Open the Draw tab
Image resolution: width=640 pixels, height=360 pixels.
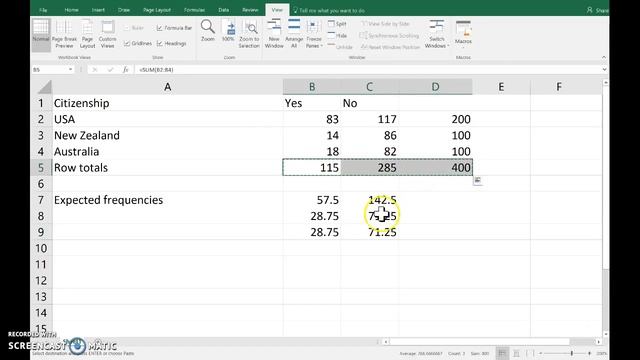click(124, 10)
